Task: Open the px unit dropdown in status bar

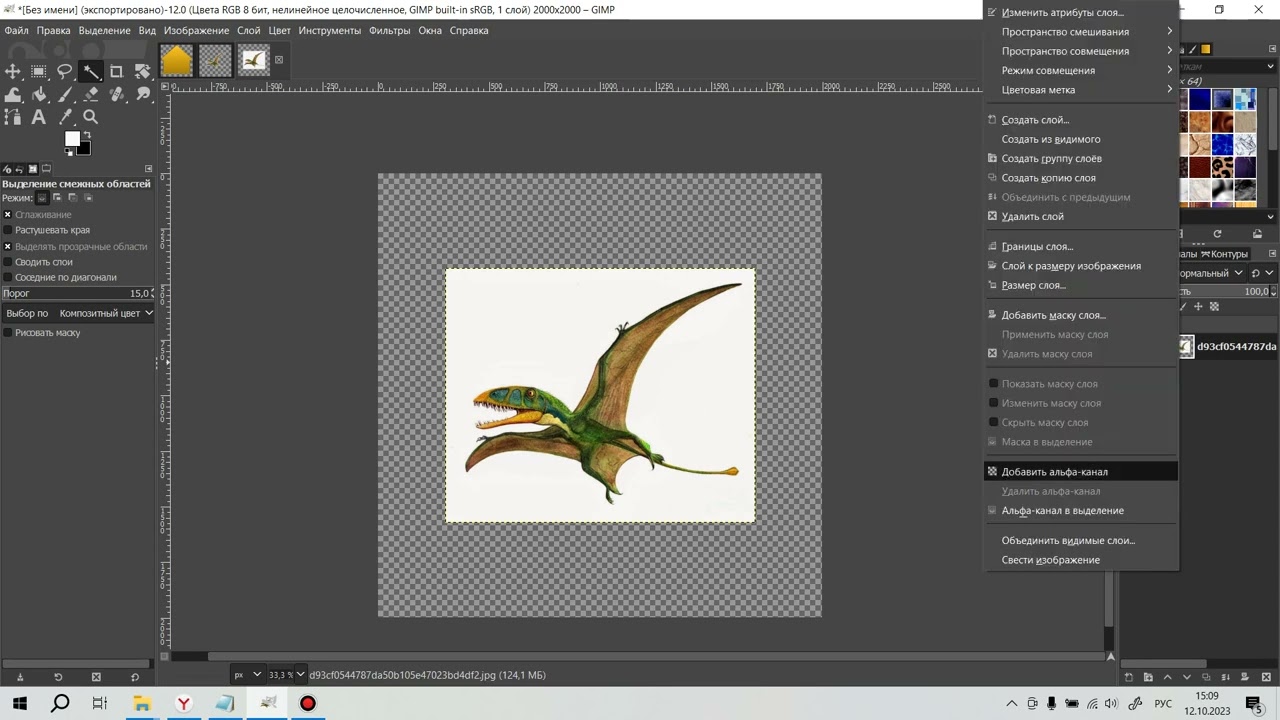Action: 248,675
